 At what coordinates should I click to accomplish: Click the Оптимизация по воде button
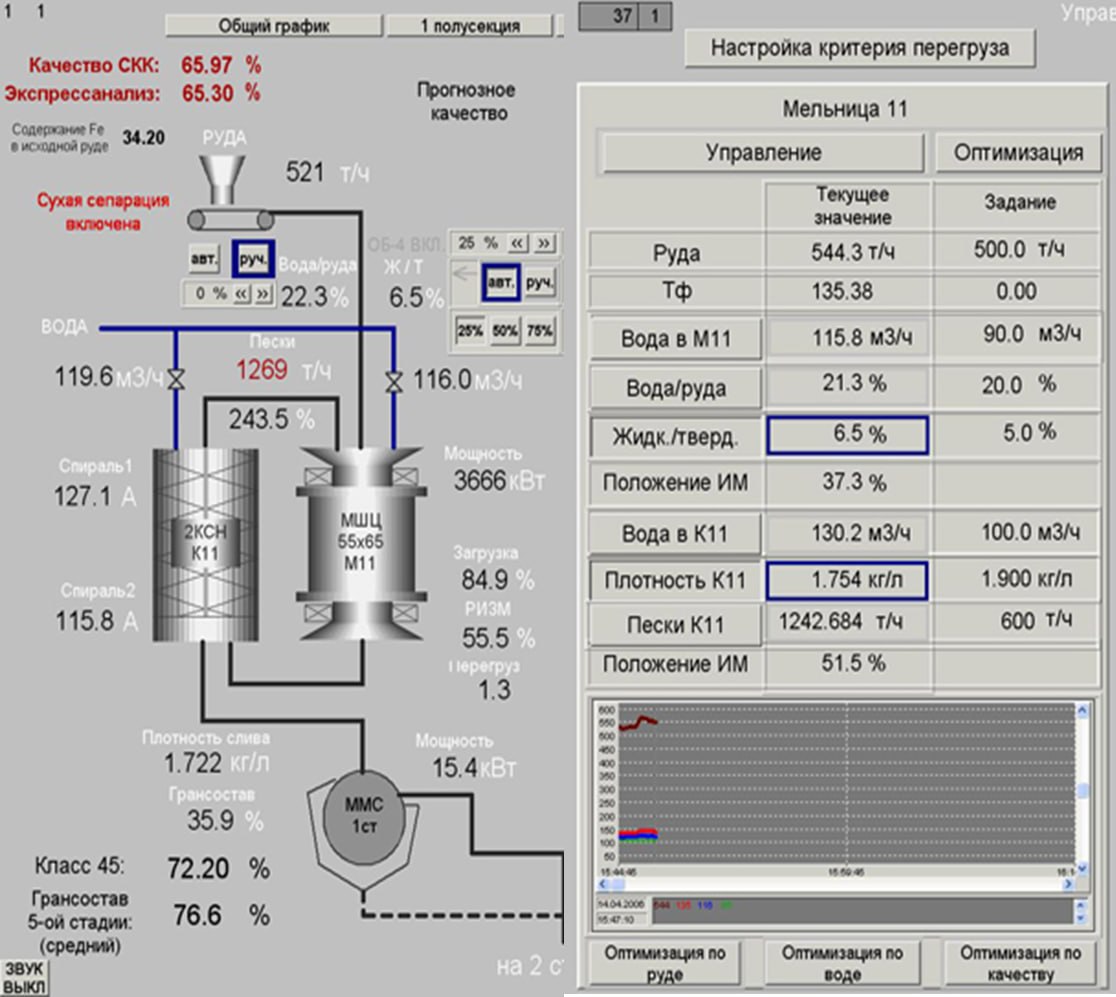pos(842,963)
